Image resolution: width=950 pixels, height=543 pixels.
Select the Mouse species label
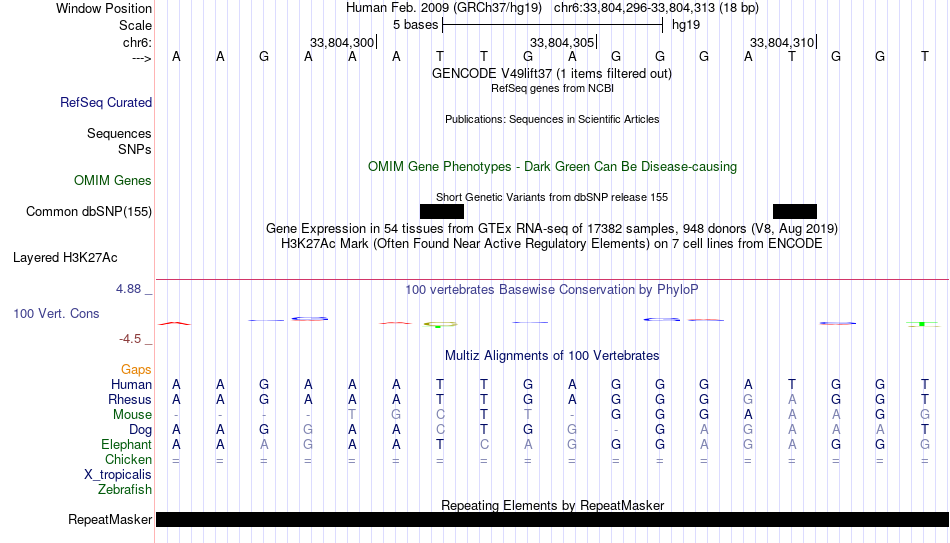[133, 415]
